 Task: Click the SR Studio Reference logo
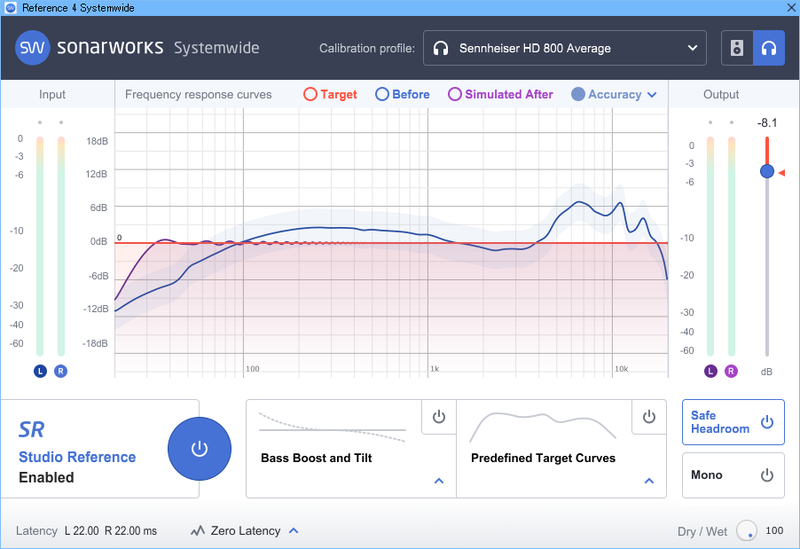coord(31,430)
